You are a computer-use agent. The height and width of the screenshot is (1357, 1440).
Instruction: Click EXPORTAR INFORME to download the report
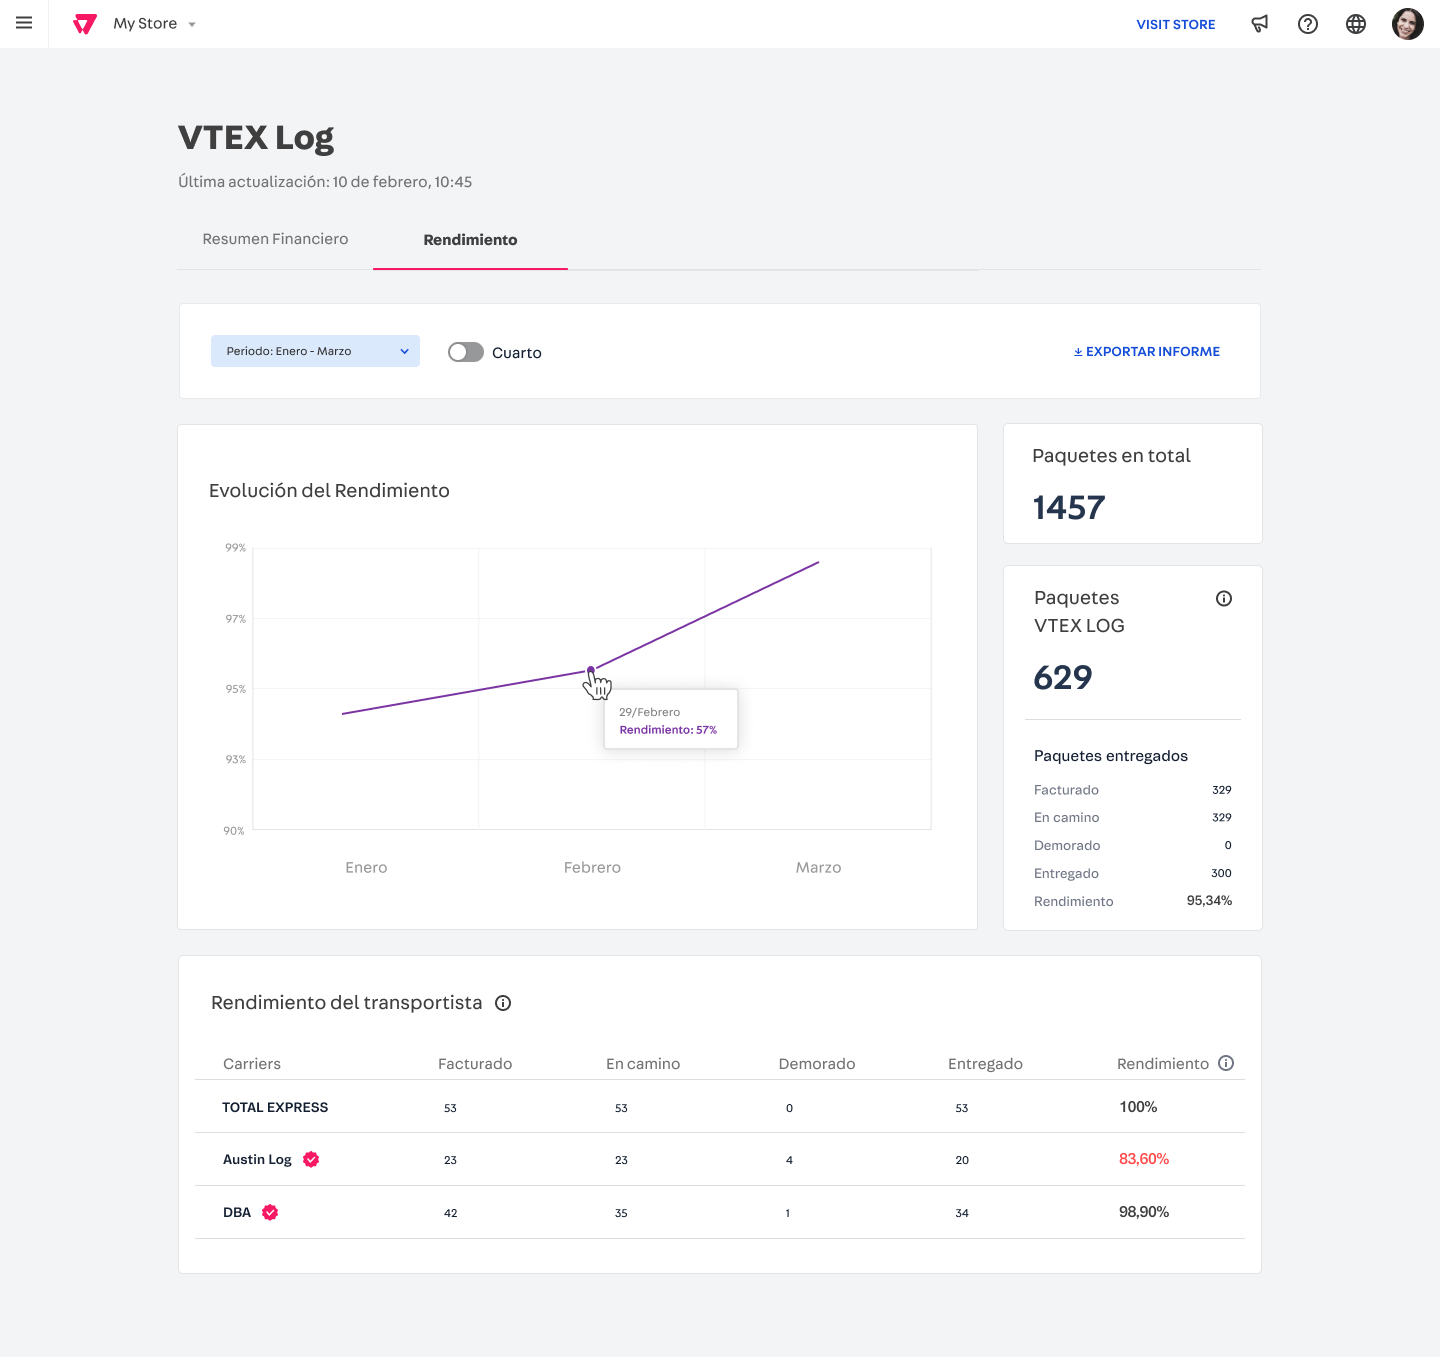coord(1146,351)
